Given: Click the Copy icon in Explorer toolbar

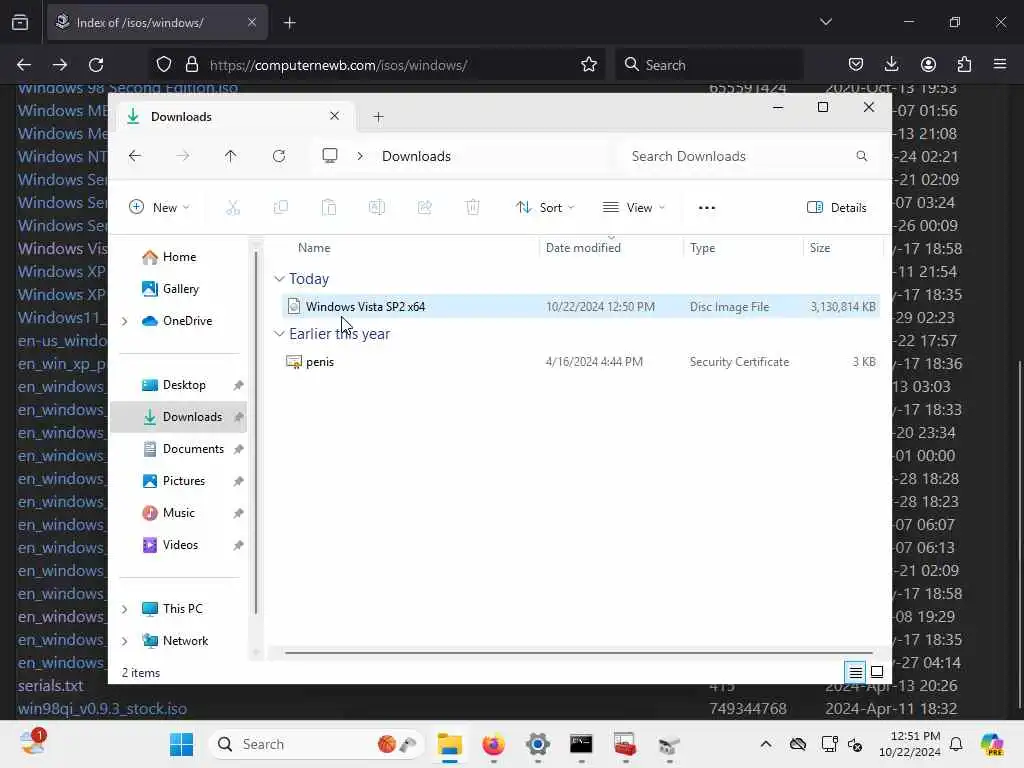Looking at the screenshot, I should pos(281,208).
